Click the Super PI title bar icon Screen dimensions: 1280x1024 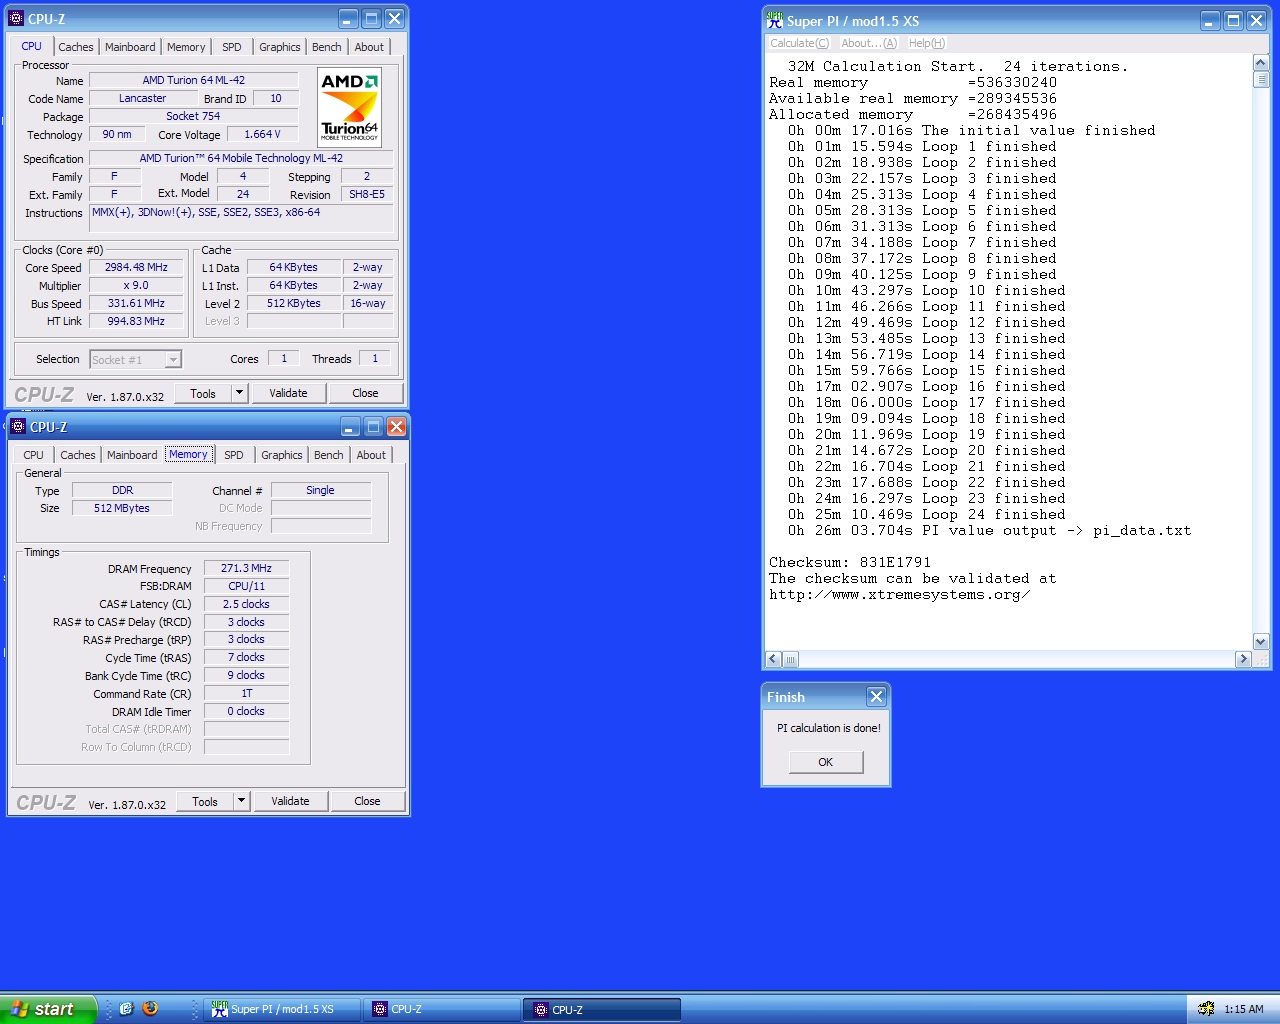coord(775,20)
